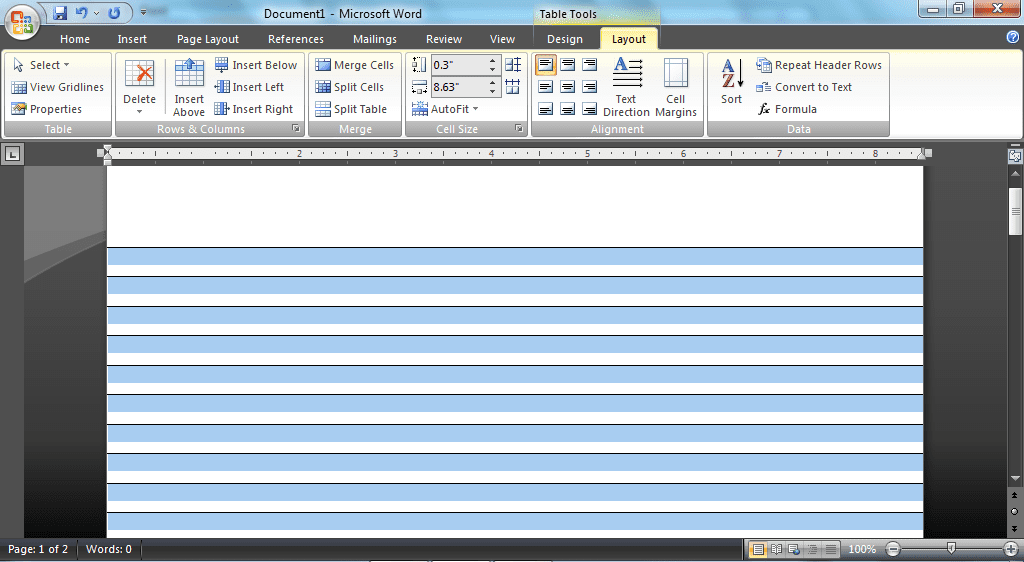Insert a column to the right

pyautogui.click(x=254, y=109)
